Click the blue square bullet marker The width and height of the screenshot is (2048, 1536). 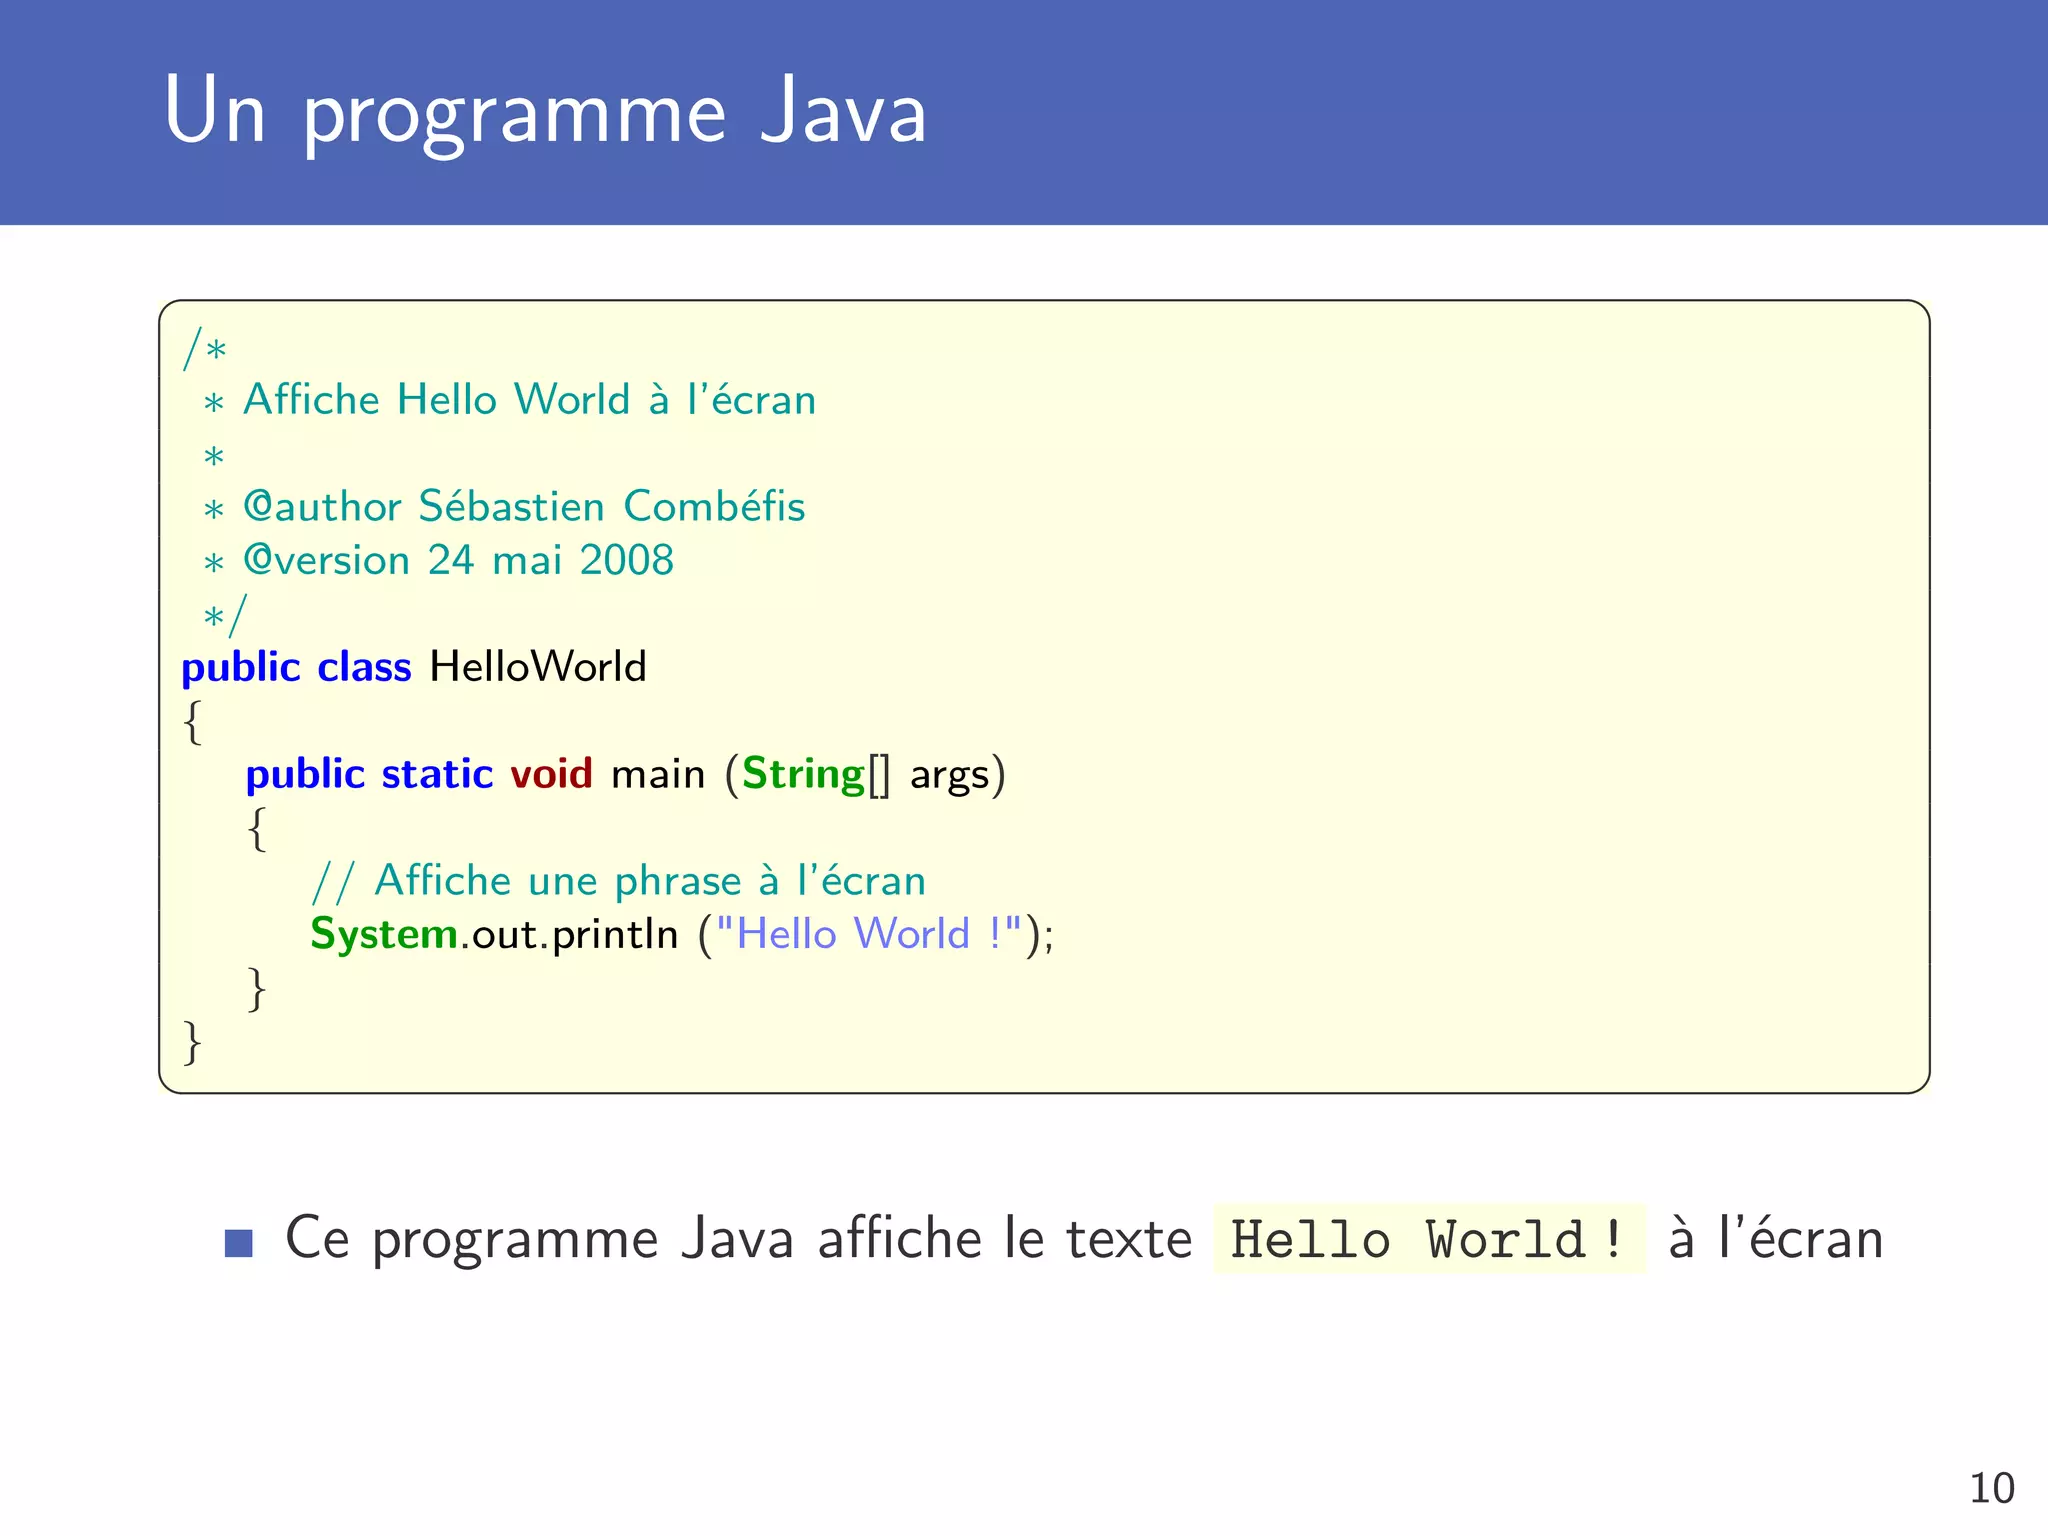tap(239, 1242)
